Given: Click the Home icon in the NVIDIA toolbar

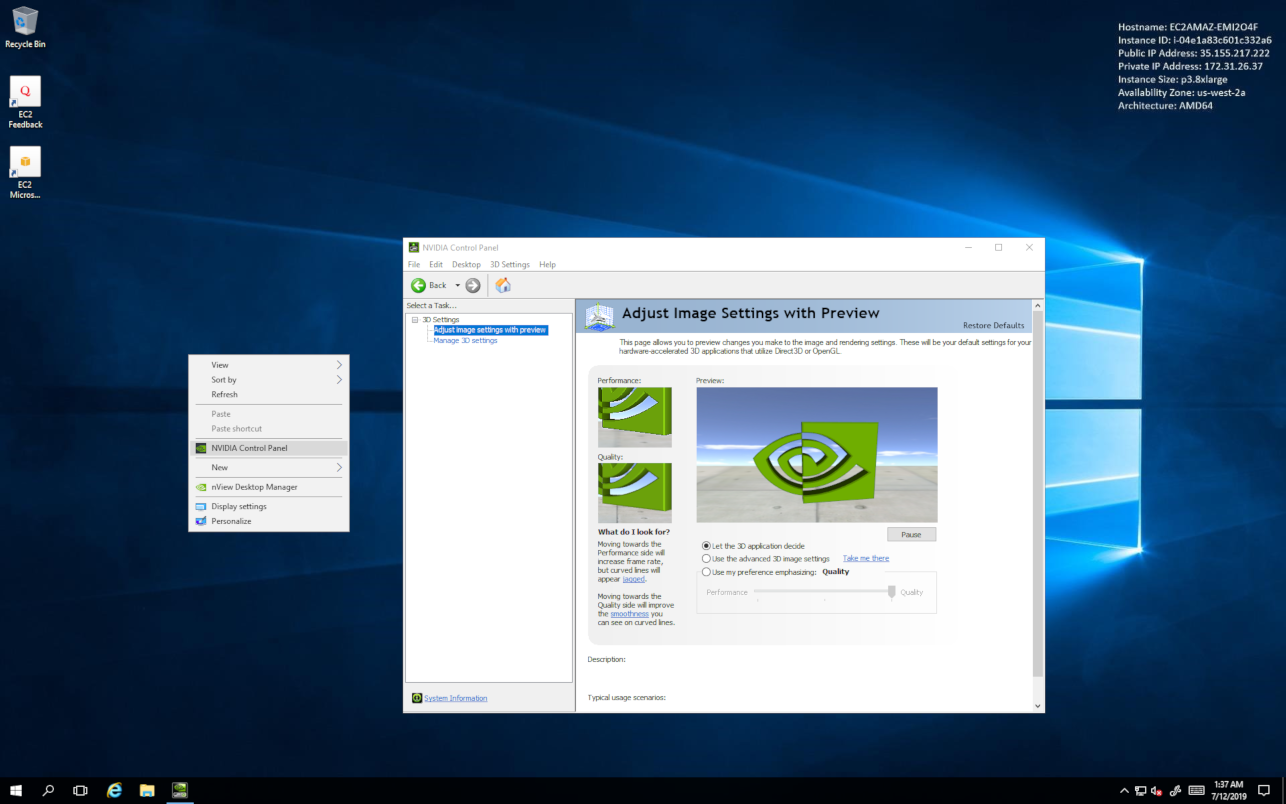Looking at the screenshot, I should pos(502,285).
